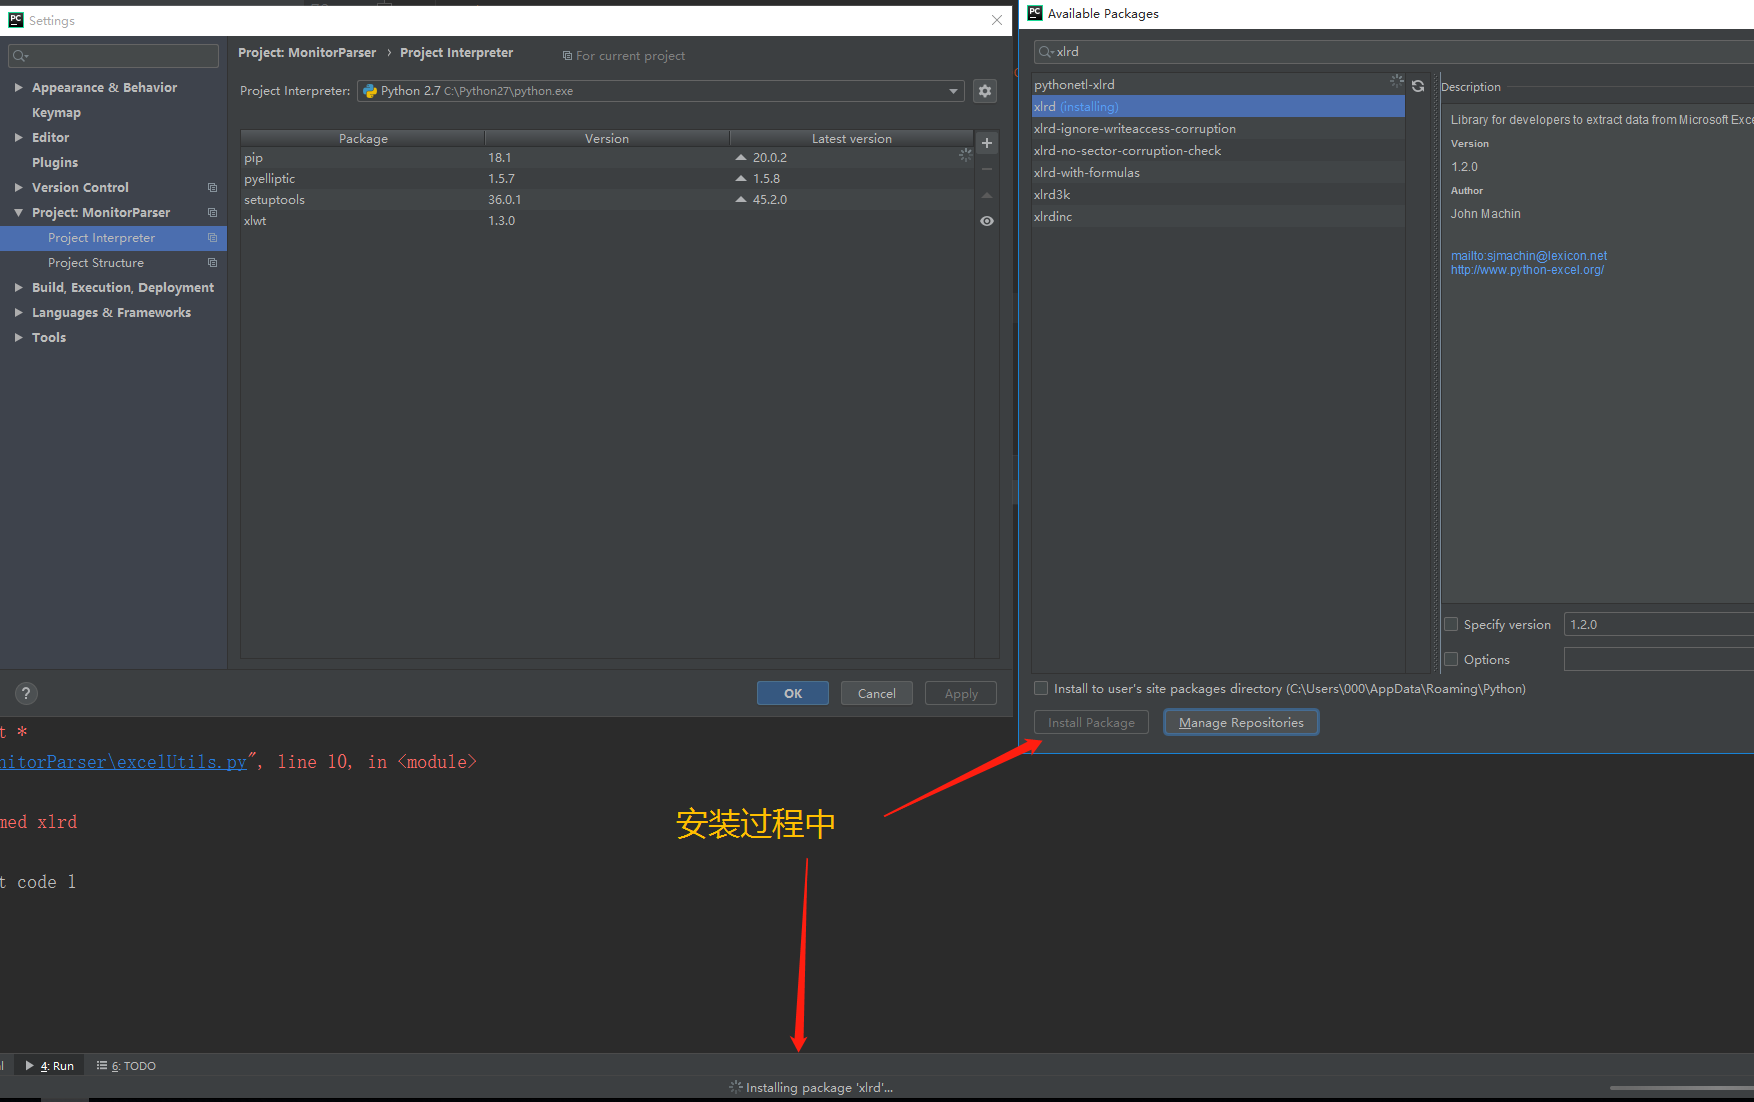Click the magnifier in the Settings search box
Screen dimensions: 1754x1102
click(20, 55)
